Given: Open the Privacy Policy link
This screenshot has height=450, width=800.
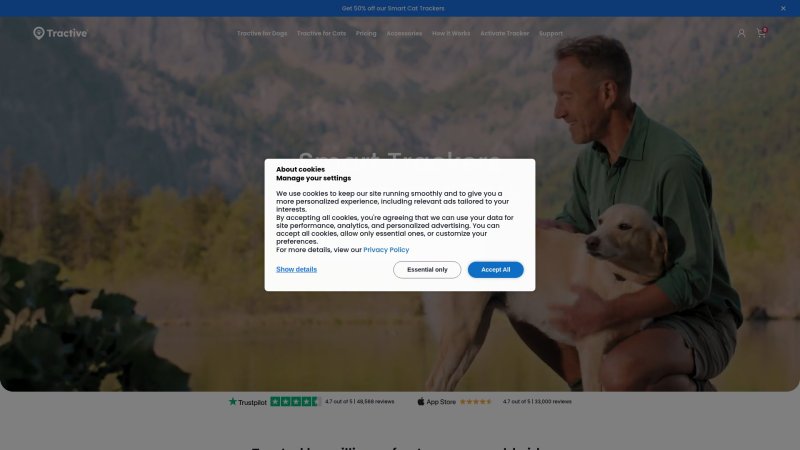Looking at the screenshot, I should 386,249.
